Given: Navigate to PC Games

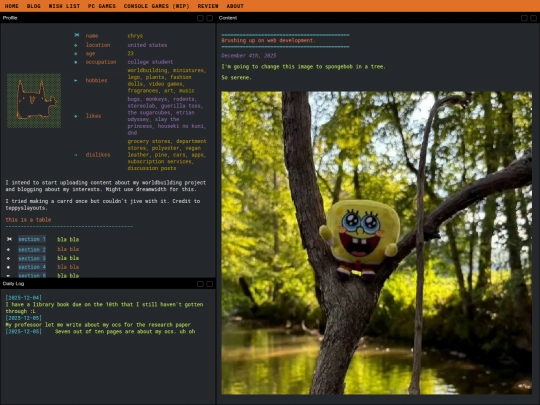Looking at the screenshot, I should coord(102,6).
